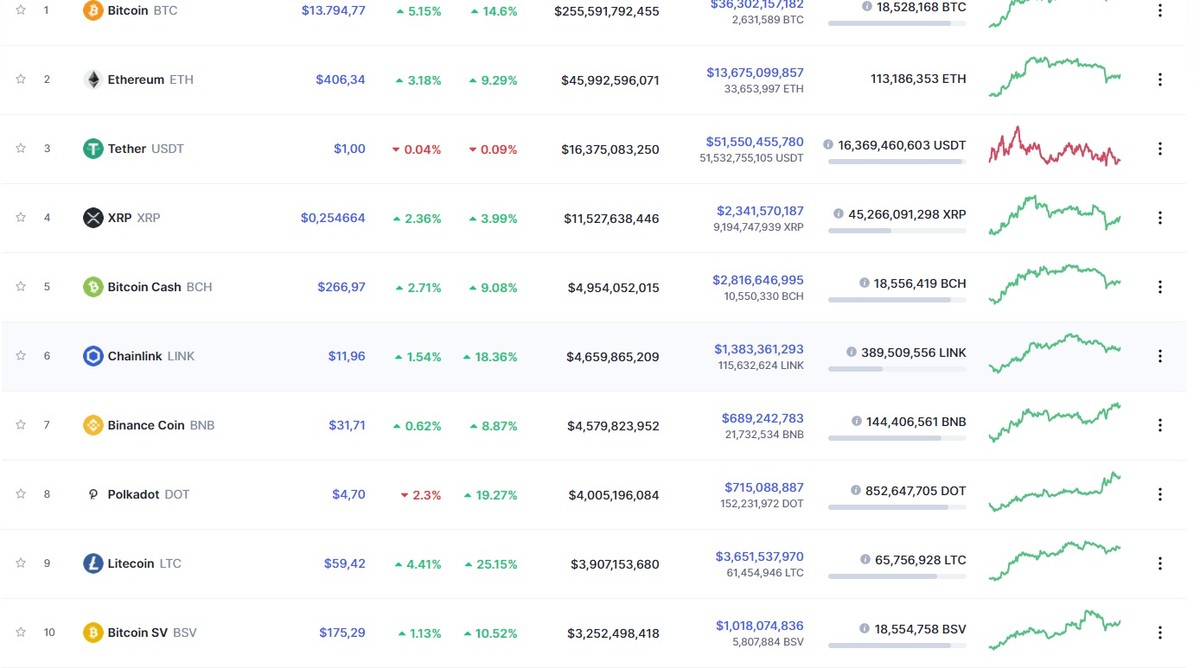Open the three-dot menu for Tether
The height and width of the screenshot is (668, 1200).
click(x=1159, y=148)
